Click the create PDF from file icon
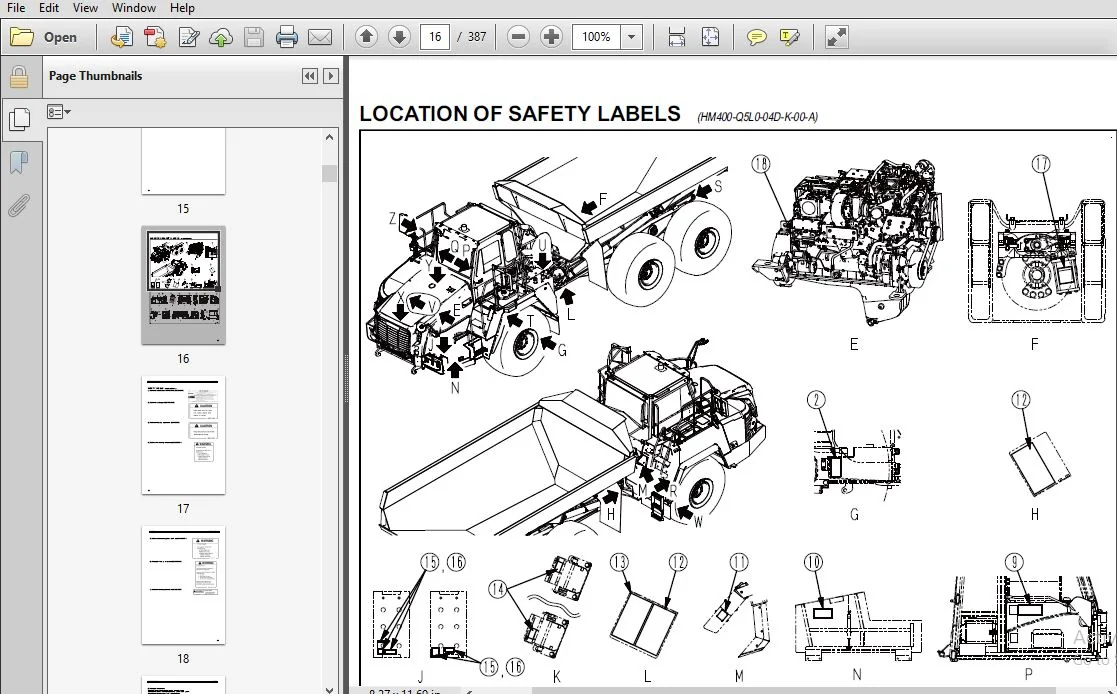Screen dimensions: 1117x694 122,37
